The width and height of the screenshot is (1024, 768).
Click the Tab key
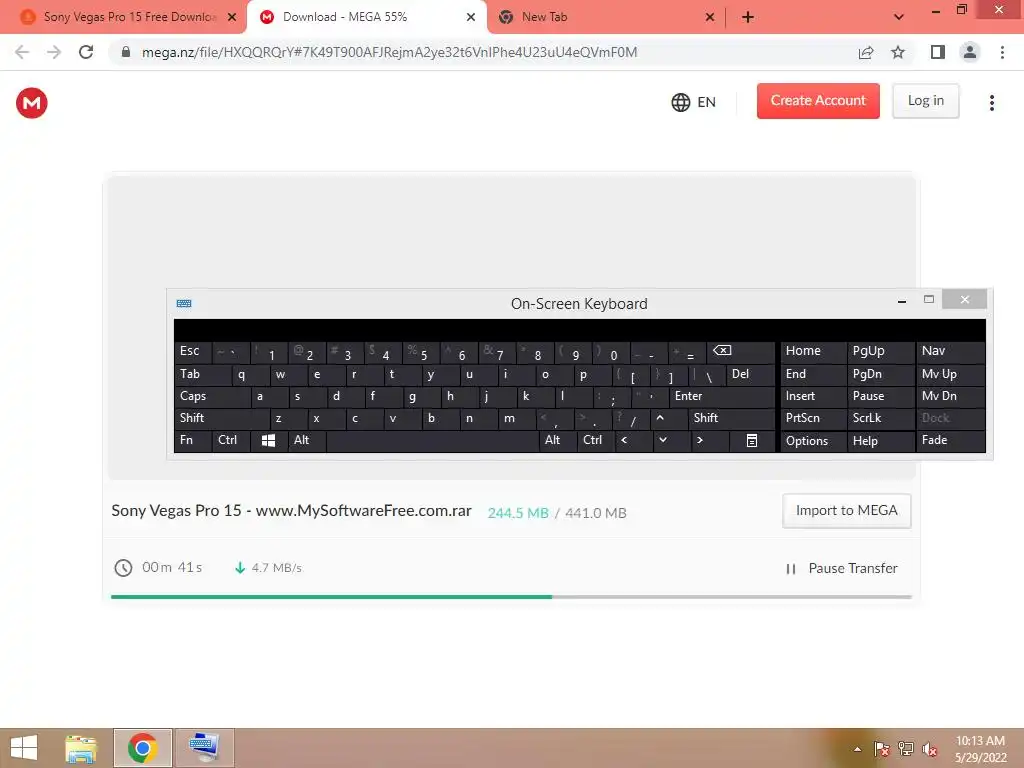(x=202, y=374)
